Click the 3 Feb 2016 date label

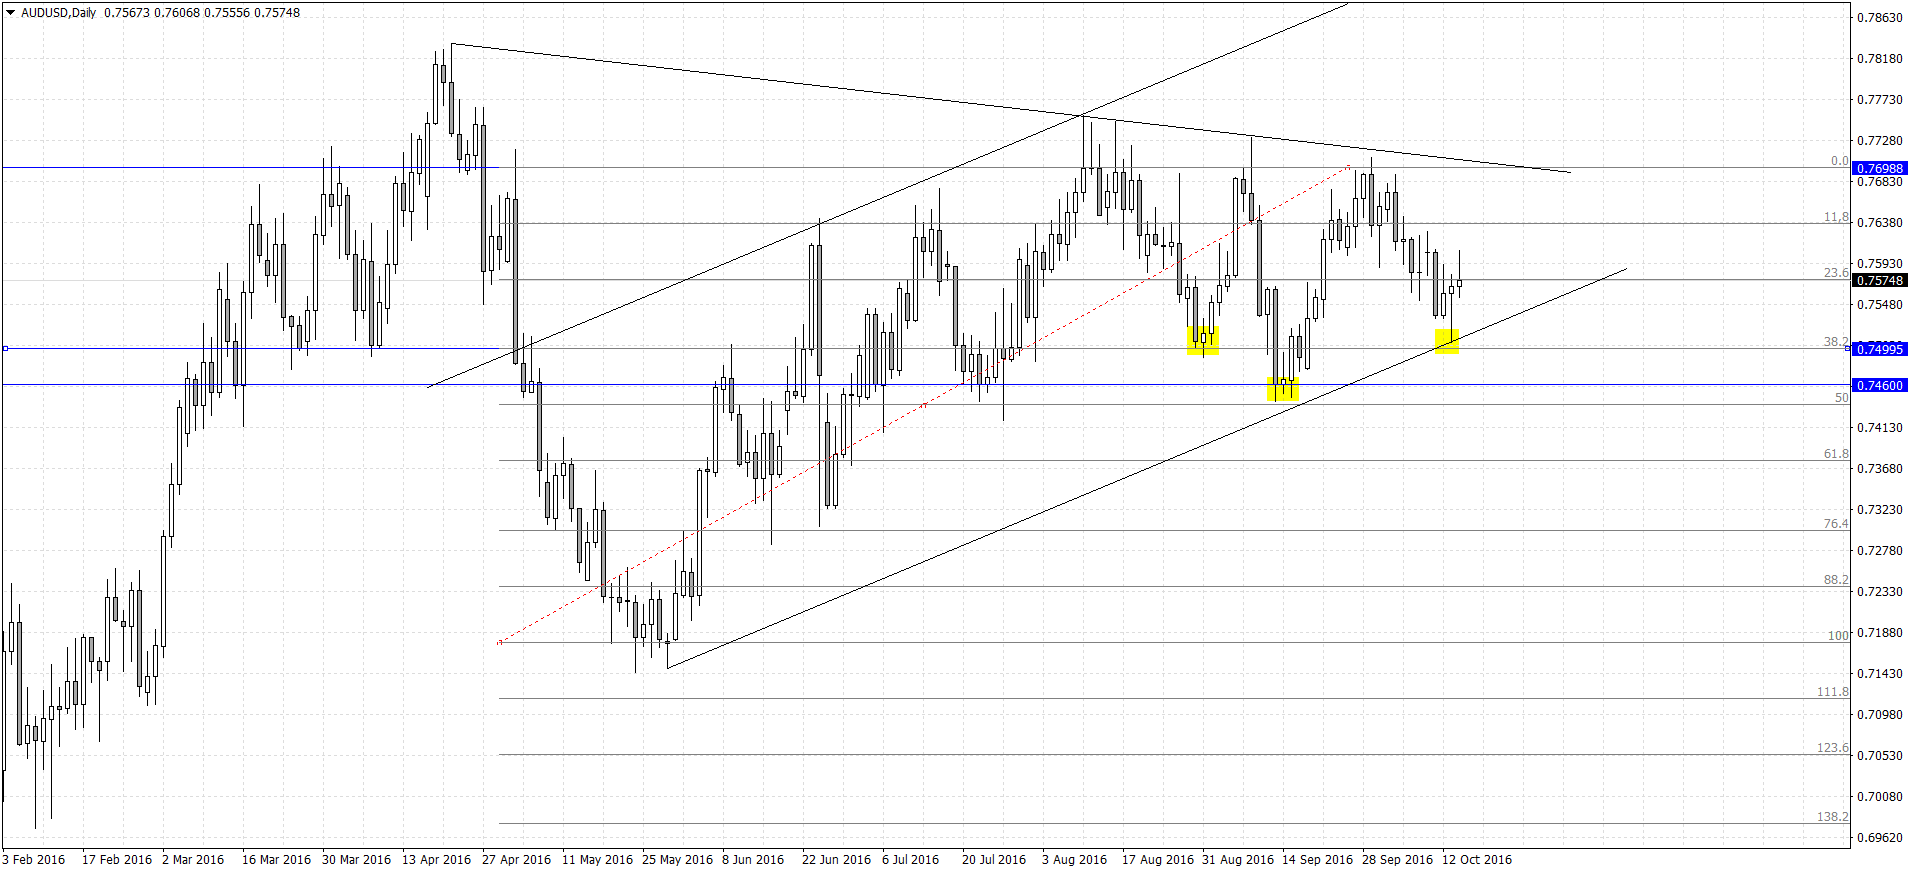34,860
